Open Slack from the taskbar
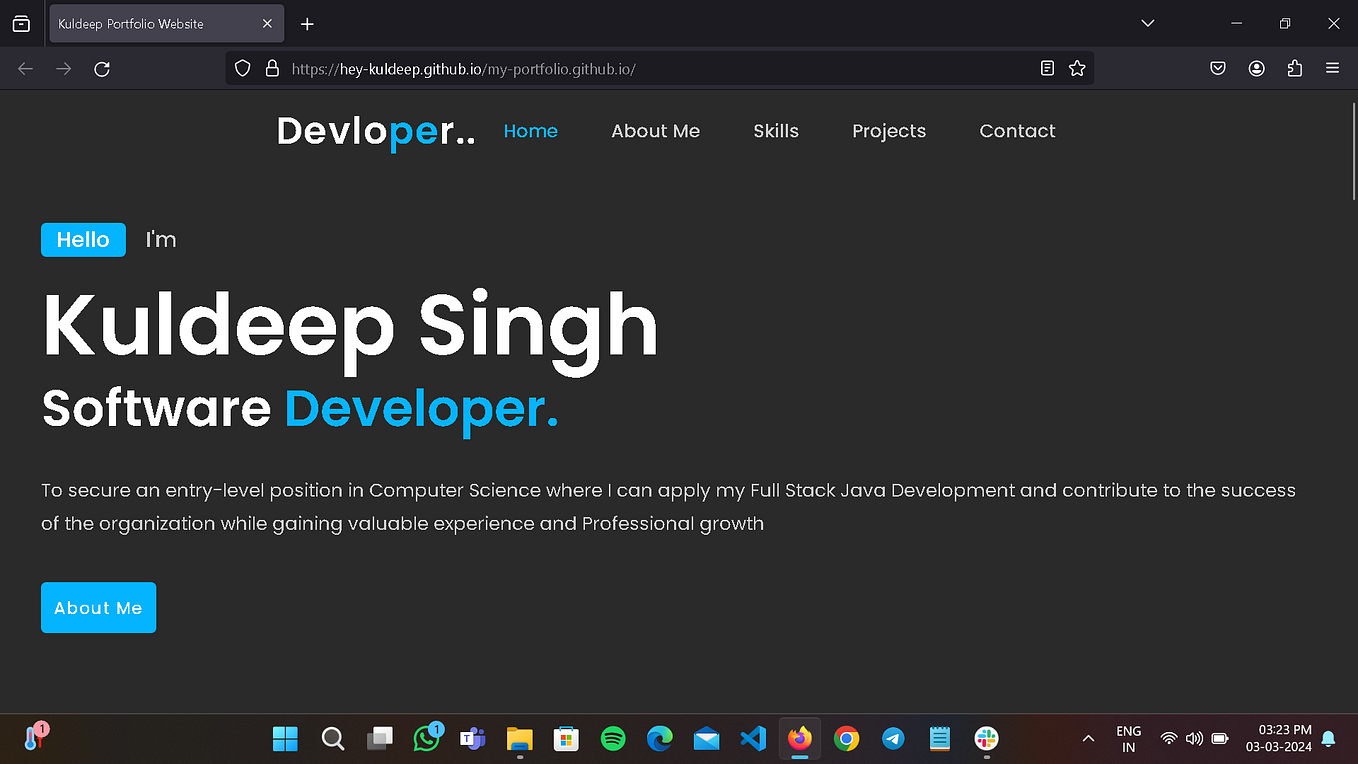 pyautogui.click(x=986, y=738)
